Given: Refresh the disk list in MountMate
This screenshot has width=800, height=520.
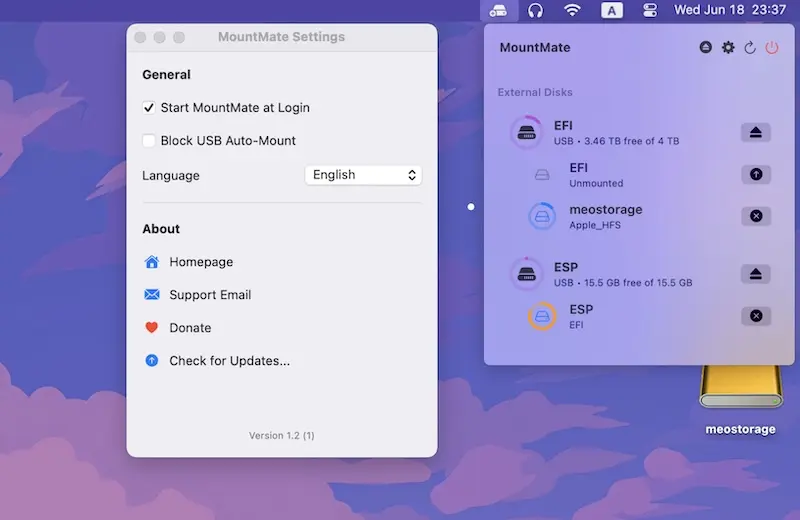Looking at the screenshot, I should (x=749, y=47).
